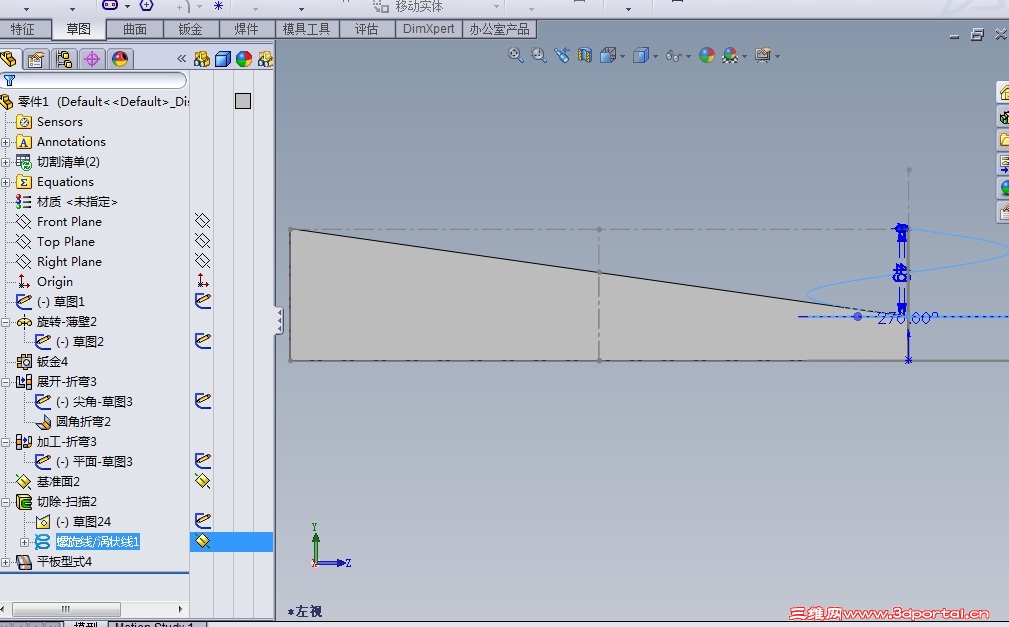
Task: Open Display Style dropdown arrow
Action: click(655, 57)
